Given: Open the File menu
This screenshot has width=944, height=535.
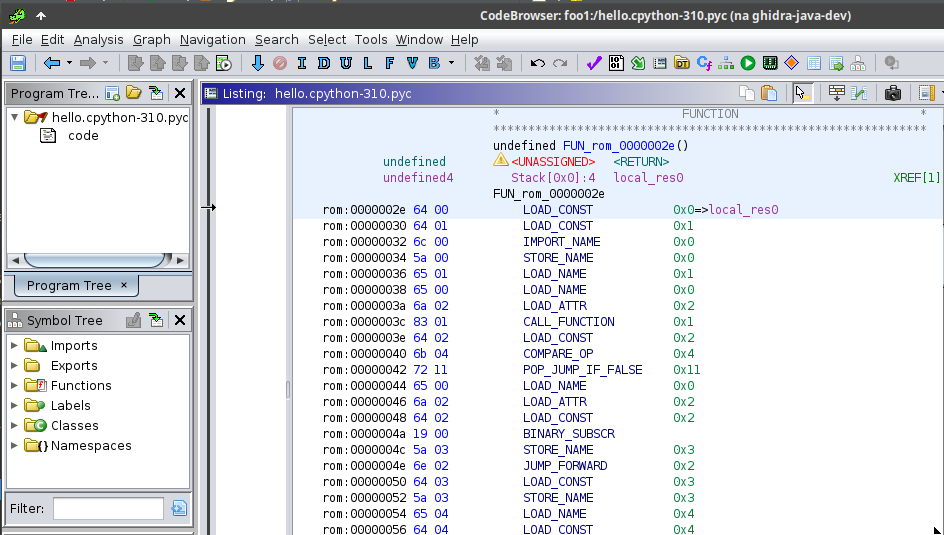Looking at the screenshot, I should click(x=22, y=40).
